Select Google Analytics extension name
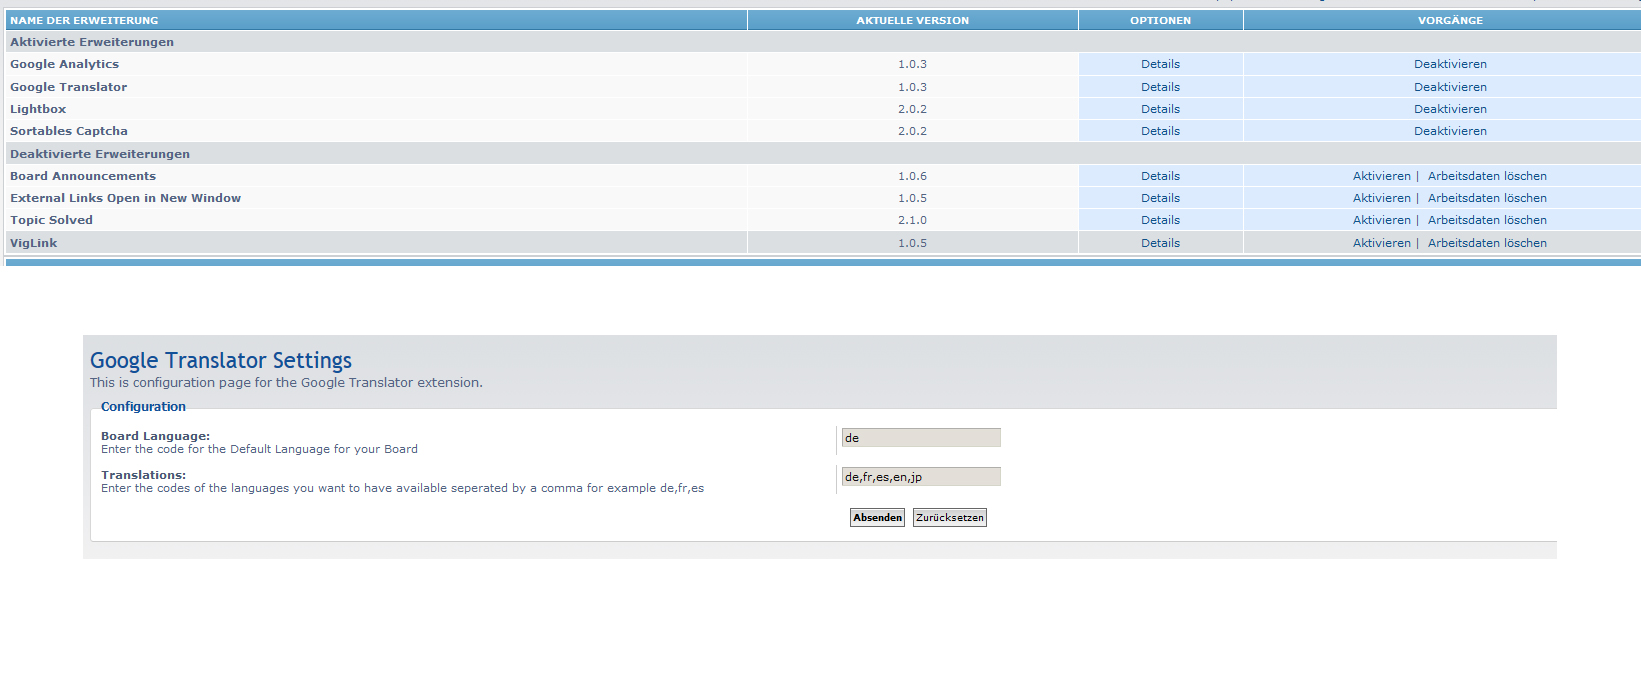The width and height of the screenshot is (1641, 700). [x=64, y=64]
